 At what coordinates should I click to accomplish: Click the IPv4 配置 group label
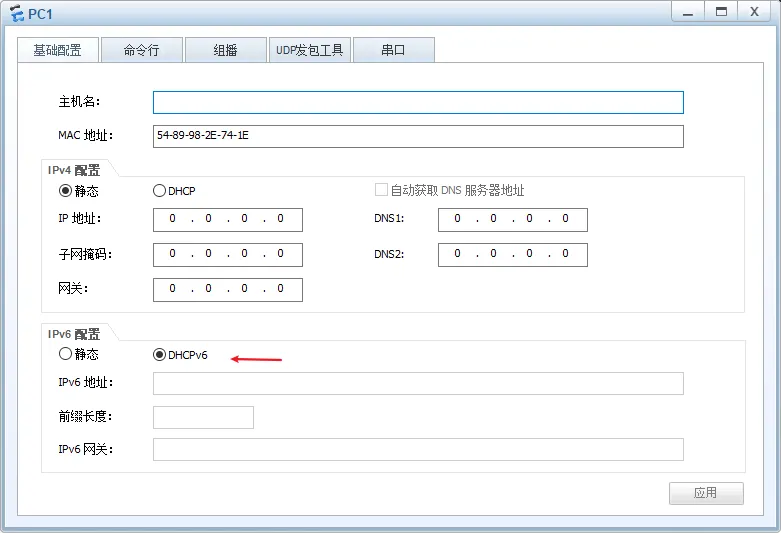74,170
